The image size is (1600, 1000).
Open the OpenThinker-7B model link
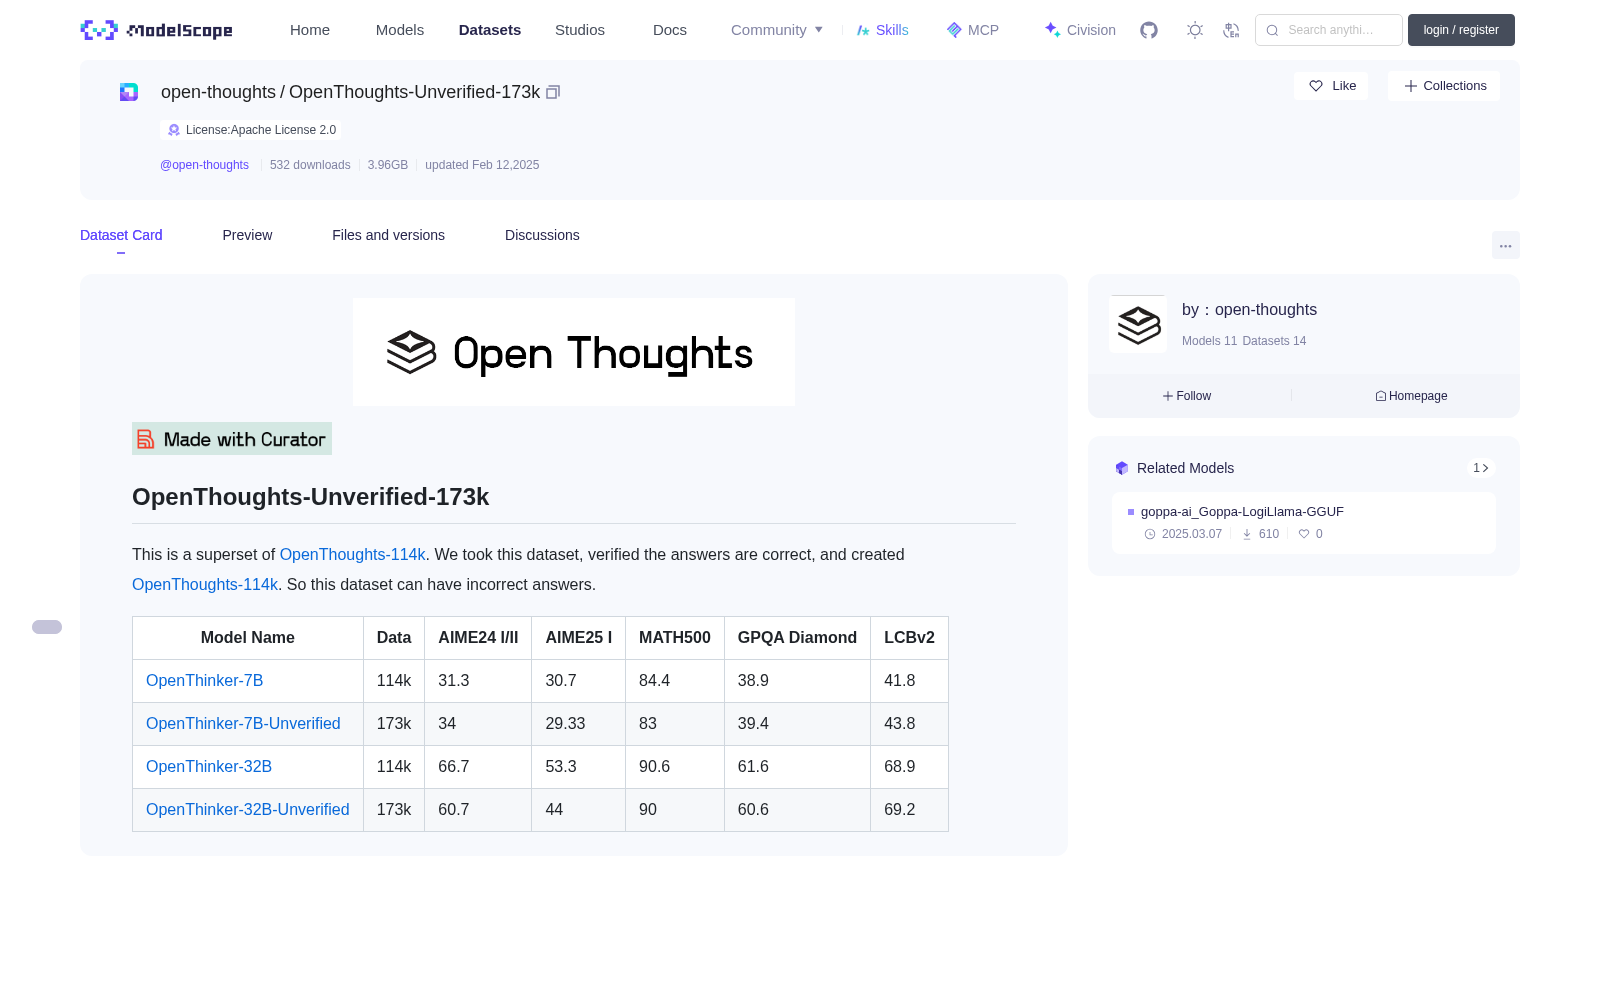204,680
